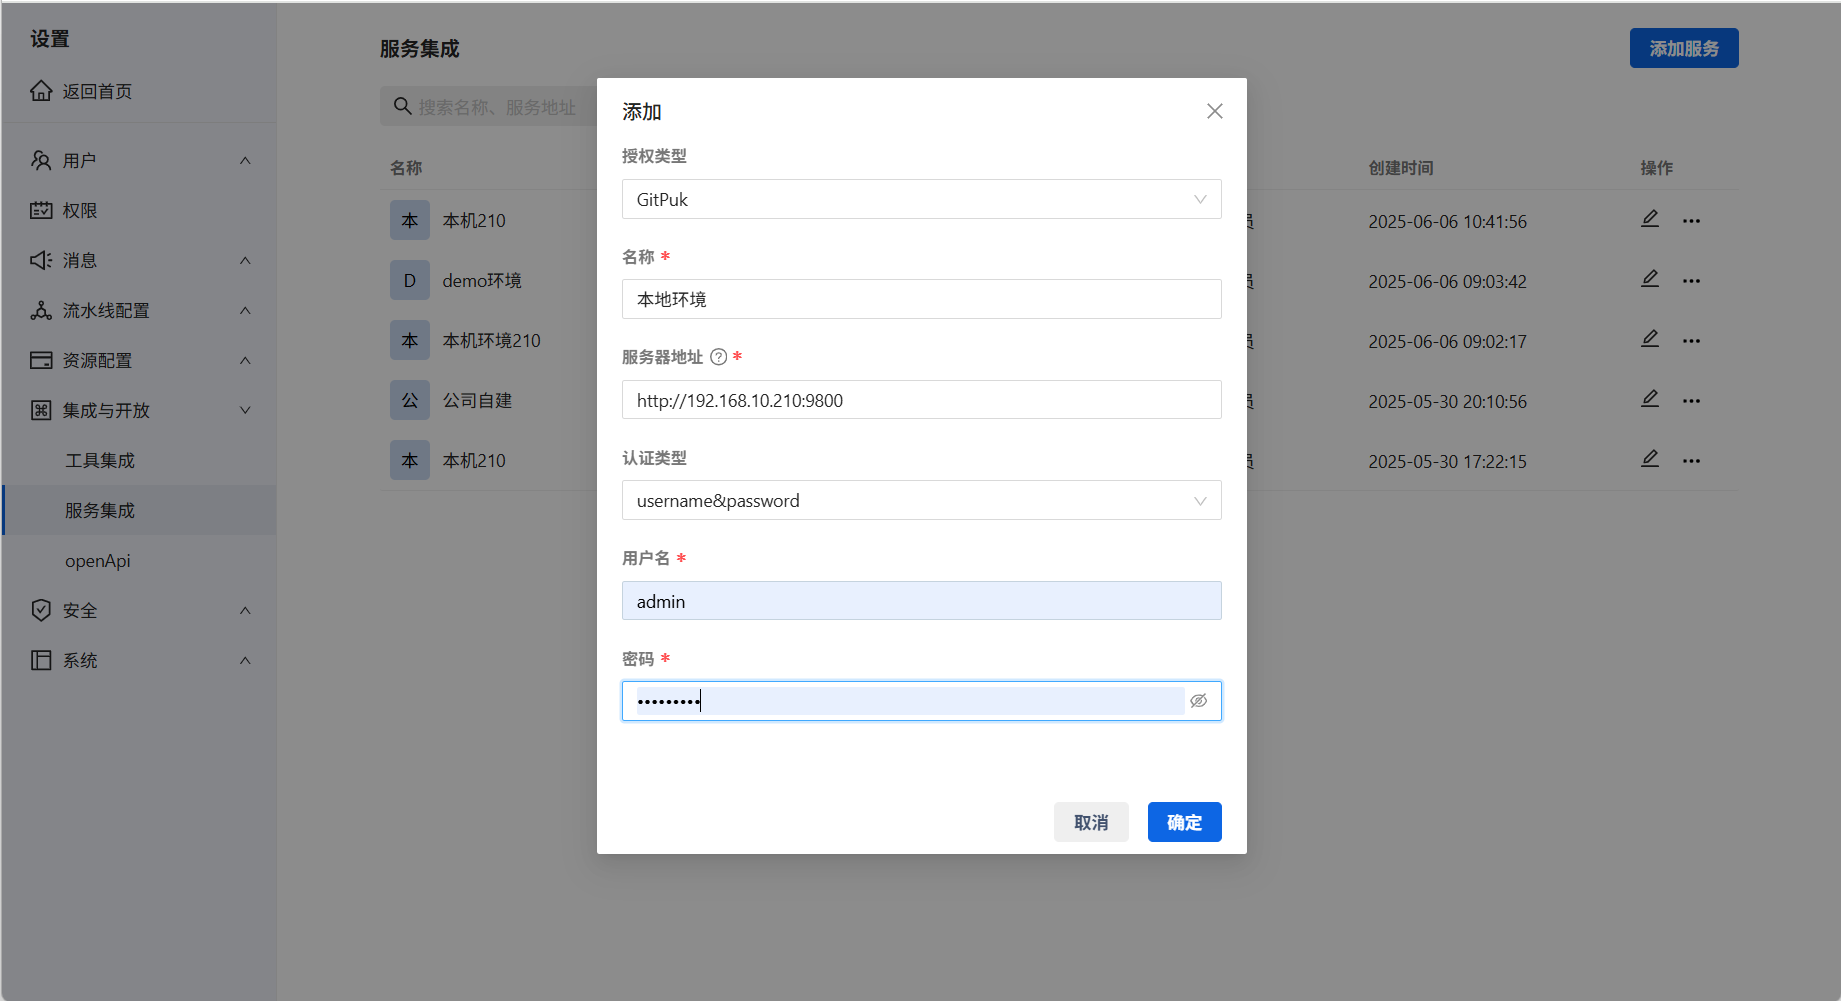Click the 添加服务 button

(1683, 47)
